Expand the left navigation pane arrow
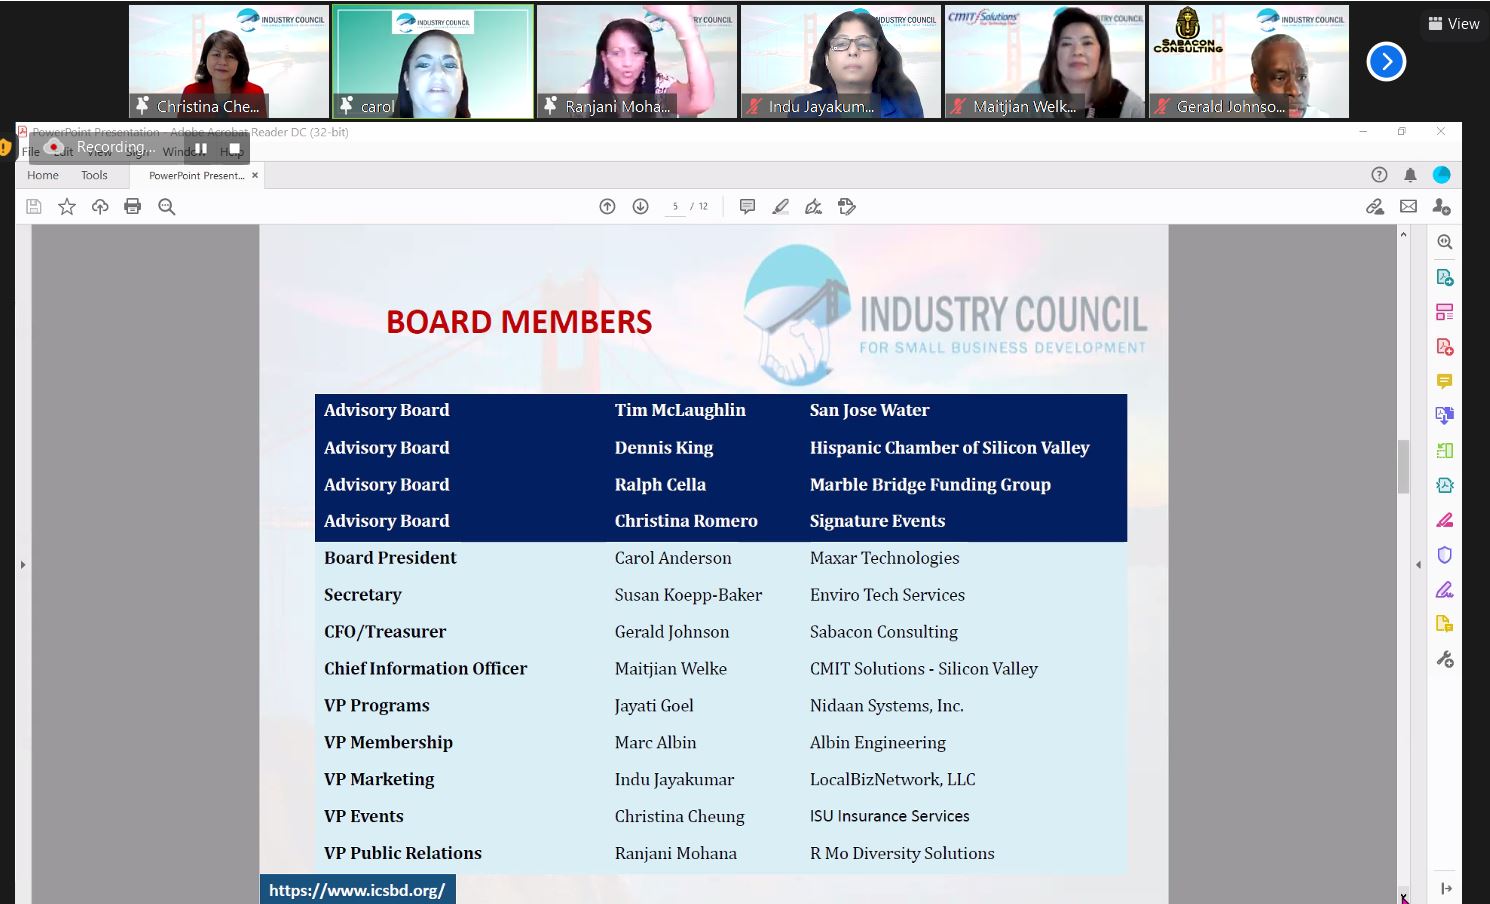This screenshot has width=1490, height=904. click(x=23, y=565)
